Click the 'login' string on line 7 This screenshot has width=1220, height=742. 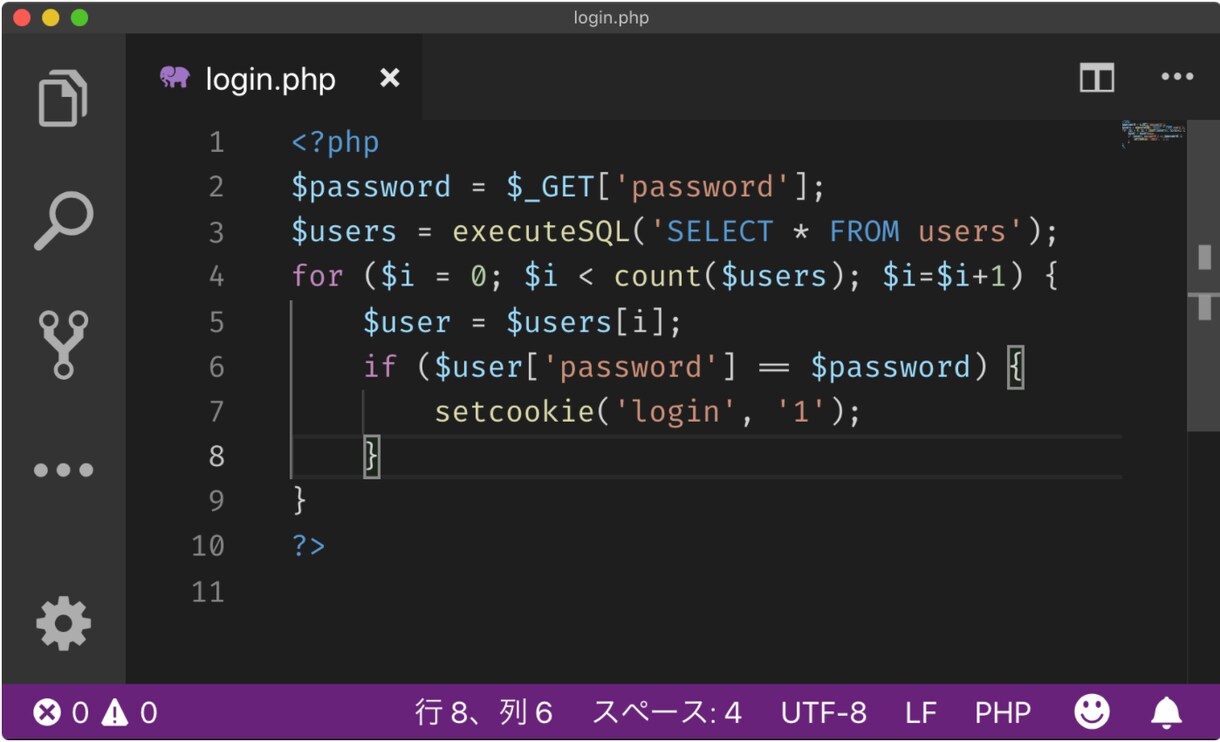click(x=677, y=411)
